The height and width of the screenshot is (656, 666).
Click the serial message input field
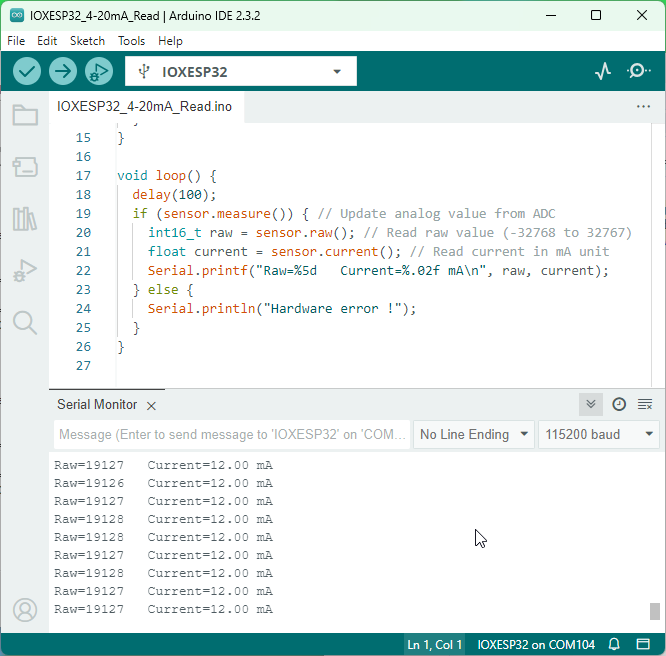(232, 434)
